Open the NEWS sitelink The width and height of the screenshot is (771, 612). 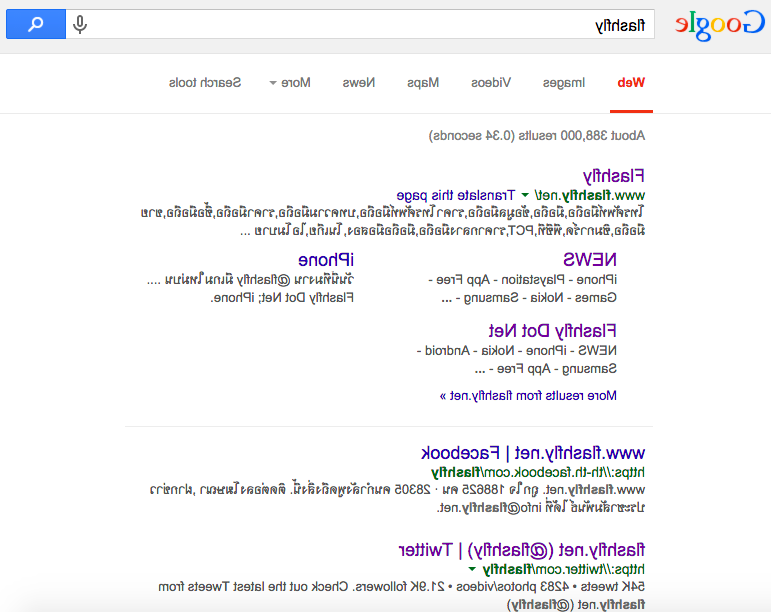pyautogui.click(x=590, y=260)
